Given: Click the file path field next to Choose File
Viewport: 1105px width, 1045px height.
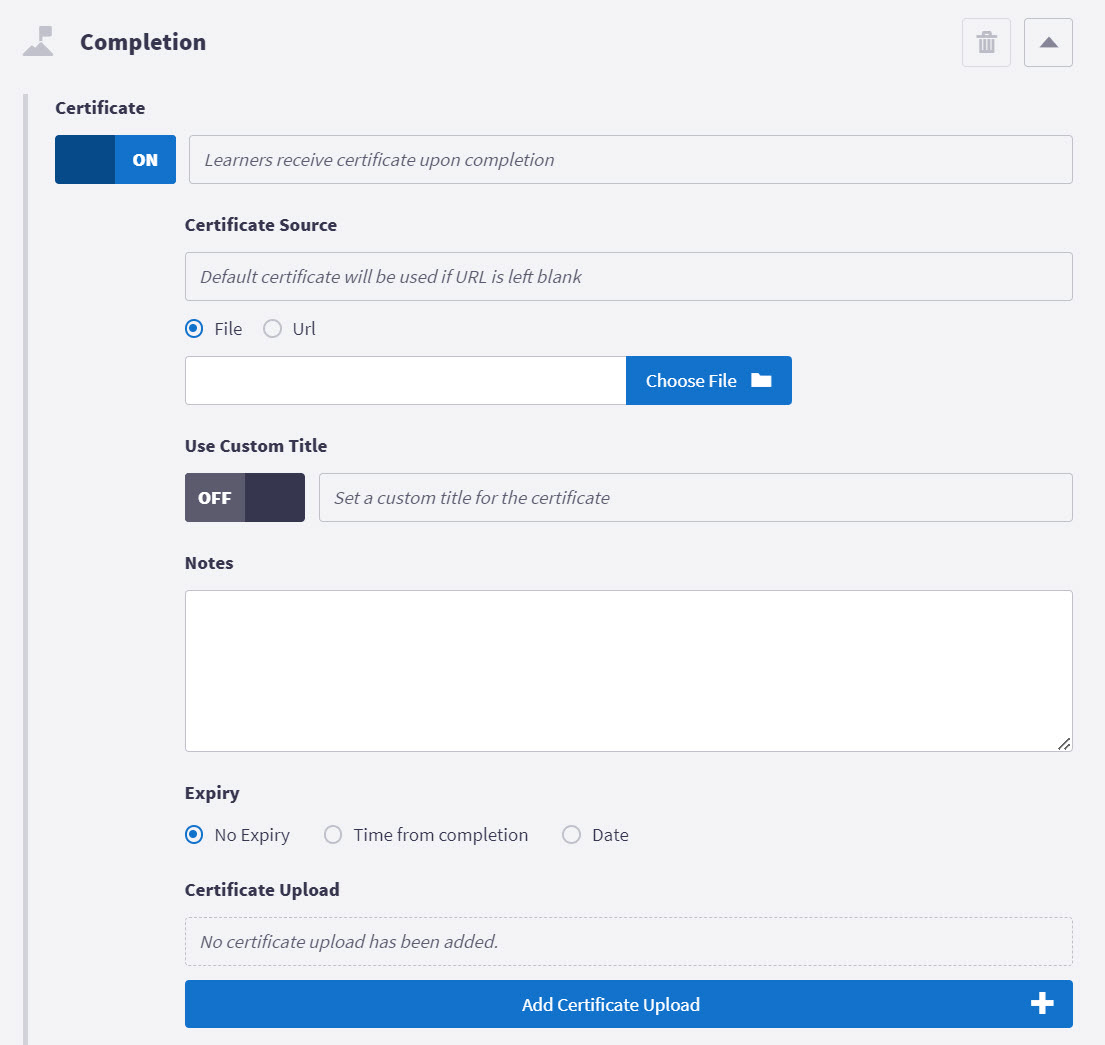Looking at the screenshot, I should [x=405, y=380].
